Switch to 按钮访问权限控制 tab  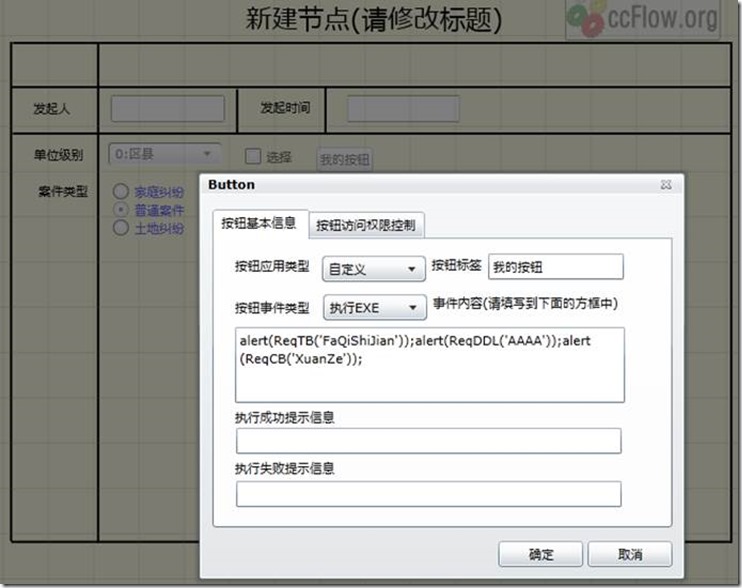click(x=366, y=225)
